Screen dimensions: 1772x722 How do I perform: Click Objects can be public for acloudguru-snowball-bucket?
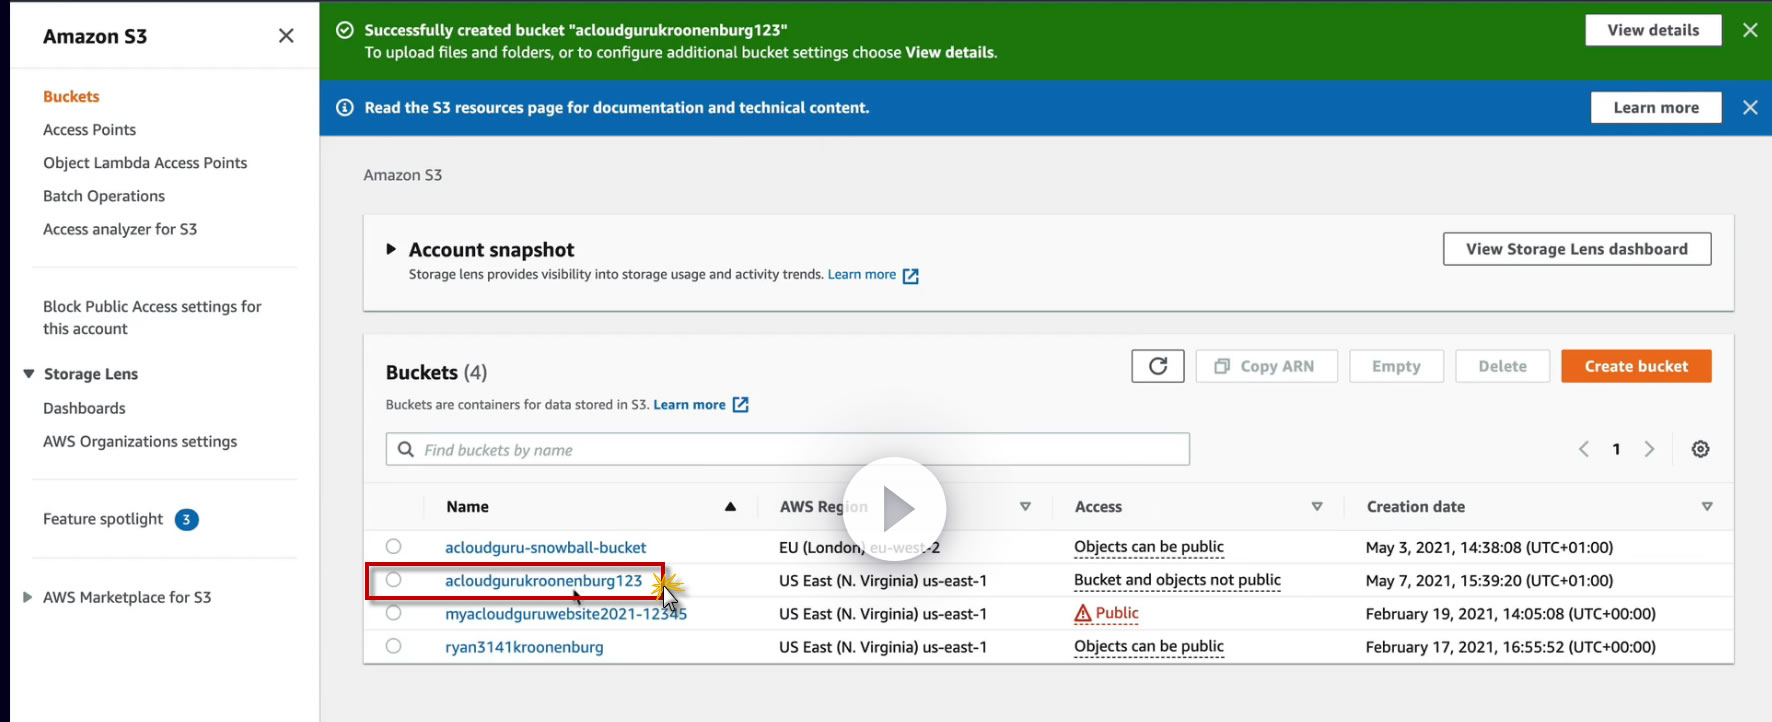point(1149,547)
